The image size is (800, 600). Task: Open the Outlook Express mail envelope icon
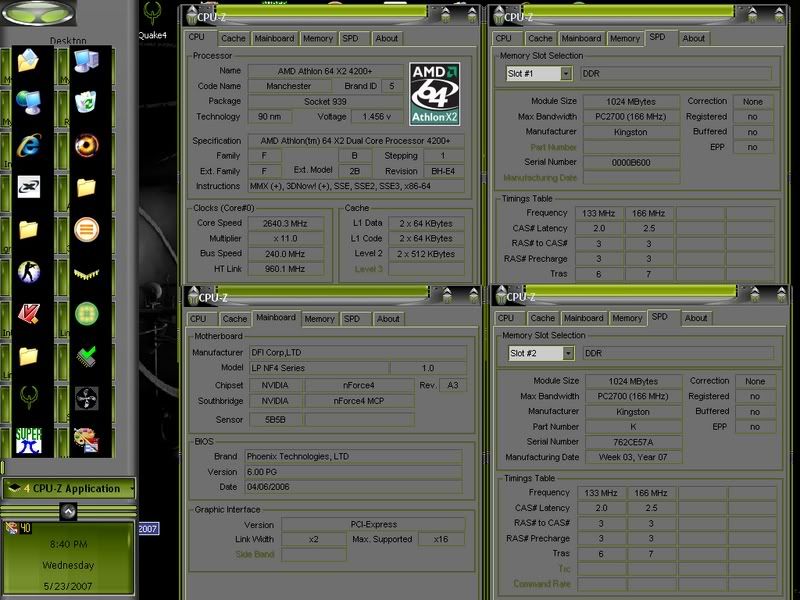pyautogui.click(x=28, y=60)
